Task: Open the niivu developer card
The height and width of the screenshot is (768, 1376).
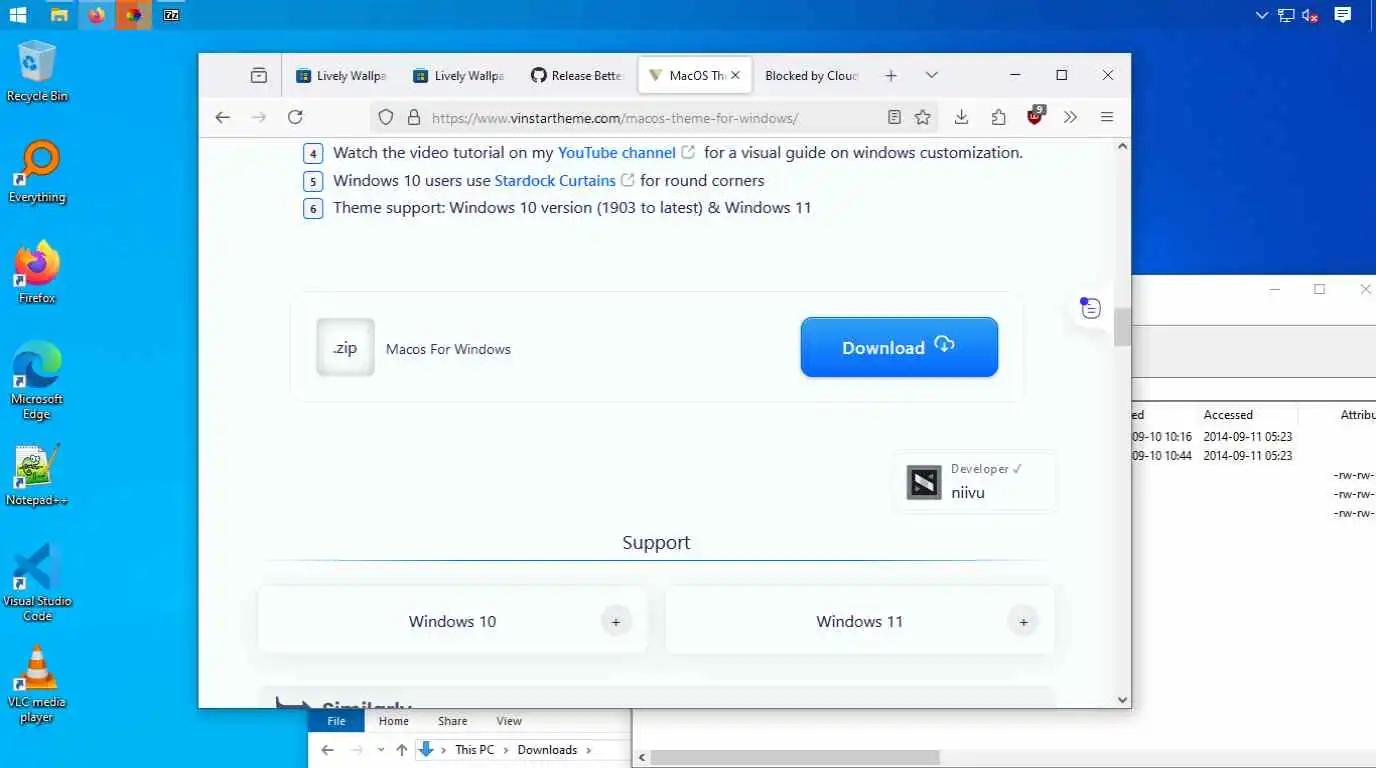Action: pyautogui.click(x=975, y=482)
